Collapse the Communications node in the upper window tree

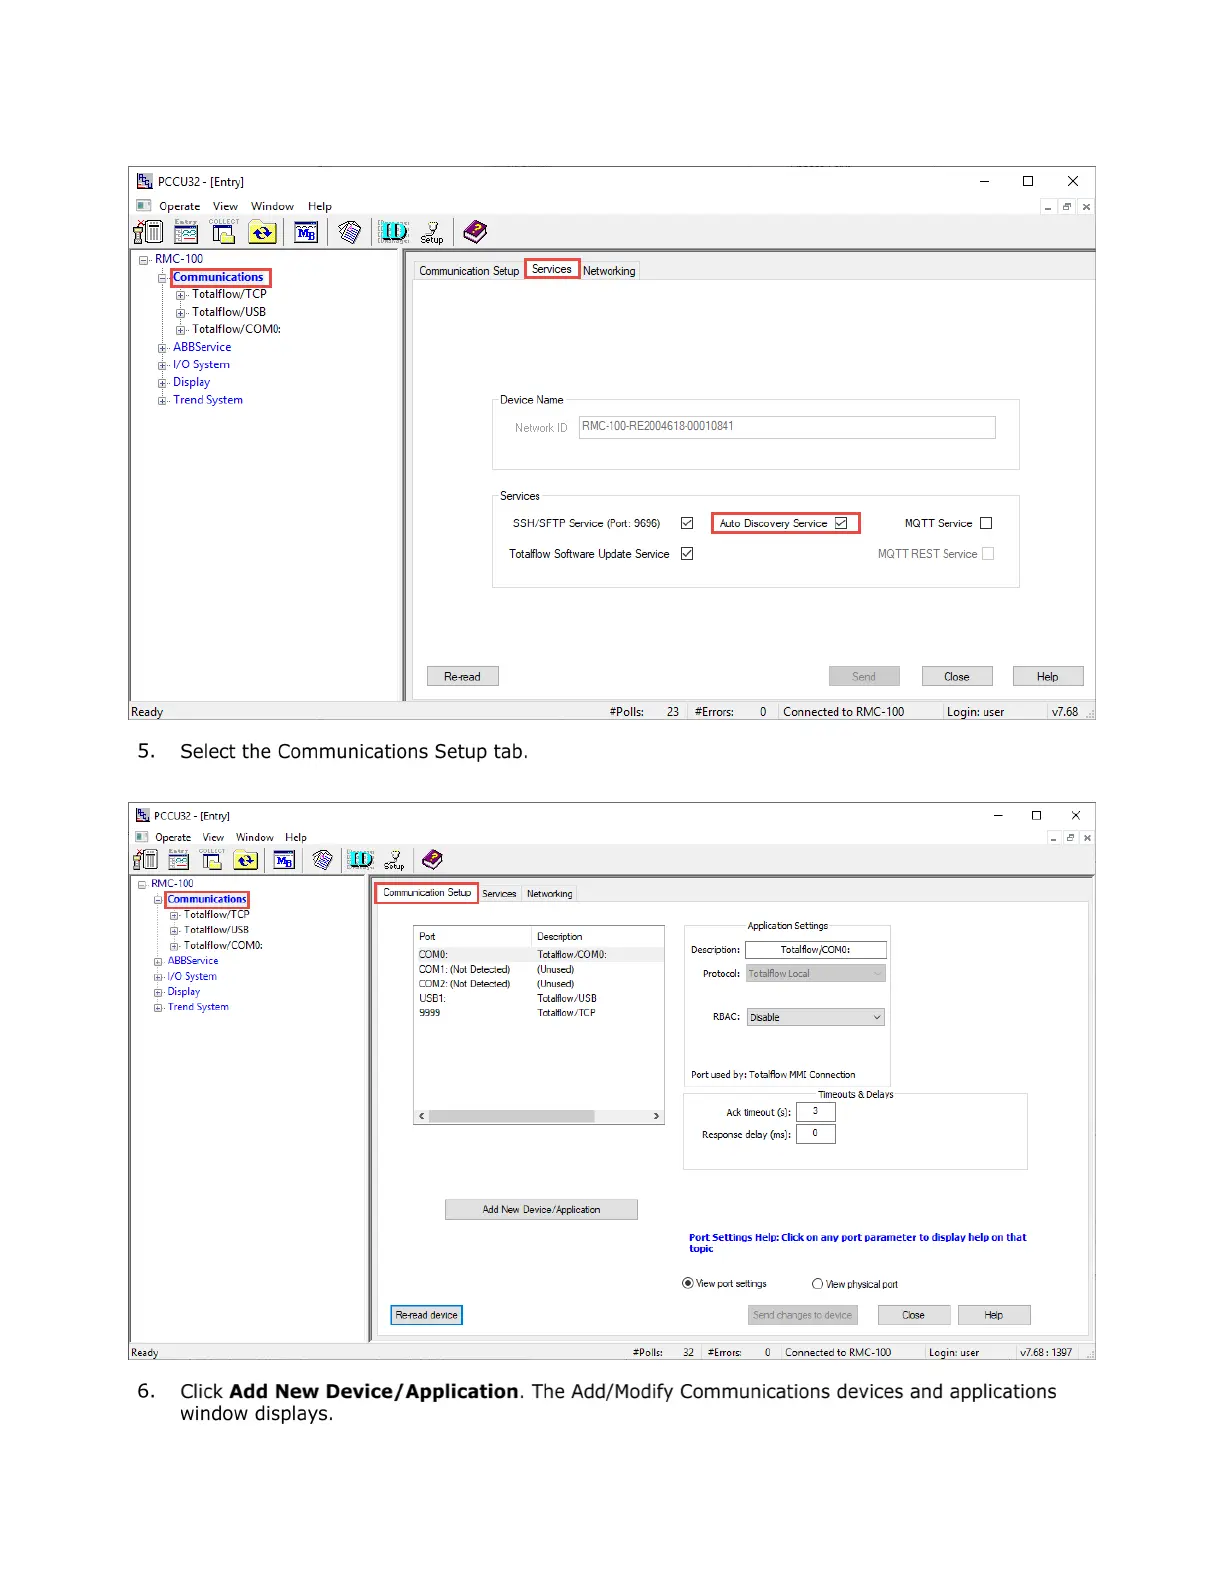tap(162, 278)
